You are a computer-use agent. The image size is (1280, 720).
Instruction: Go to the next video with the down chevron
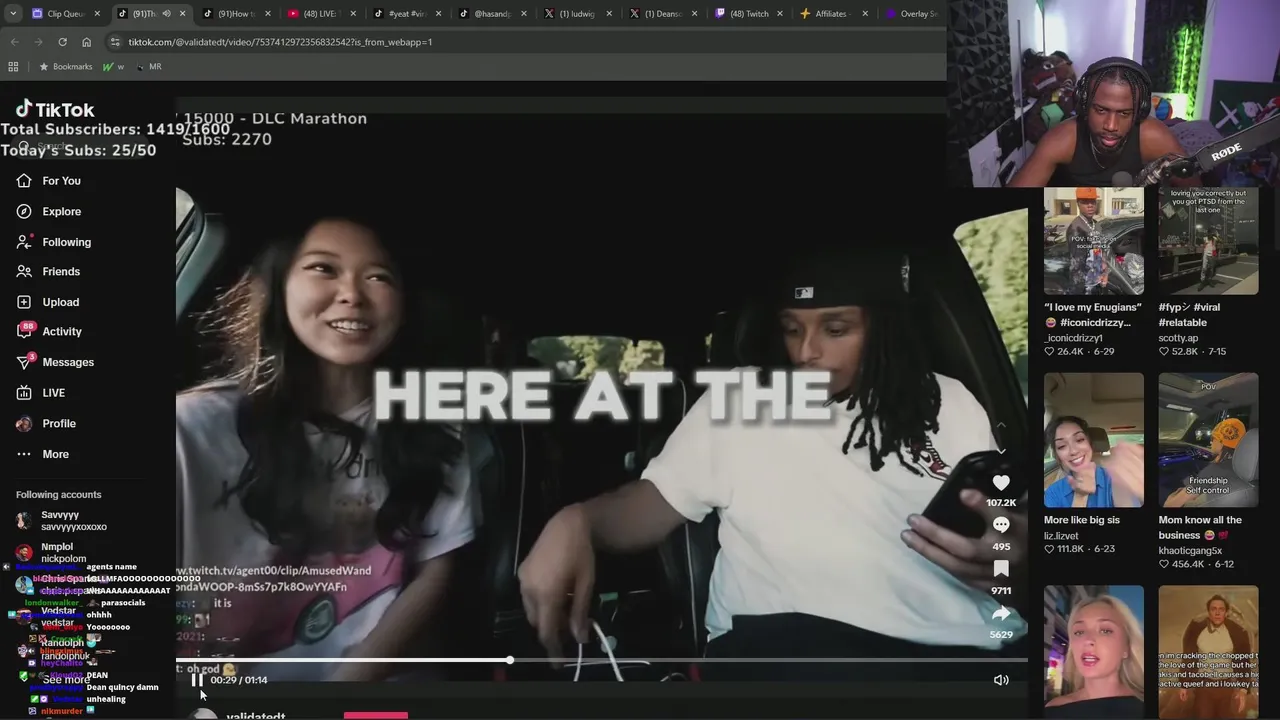coord(1001,451)
